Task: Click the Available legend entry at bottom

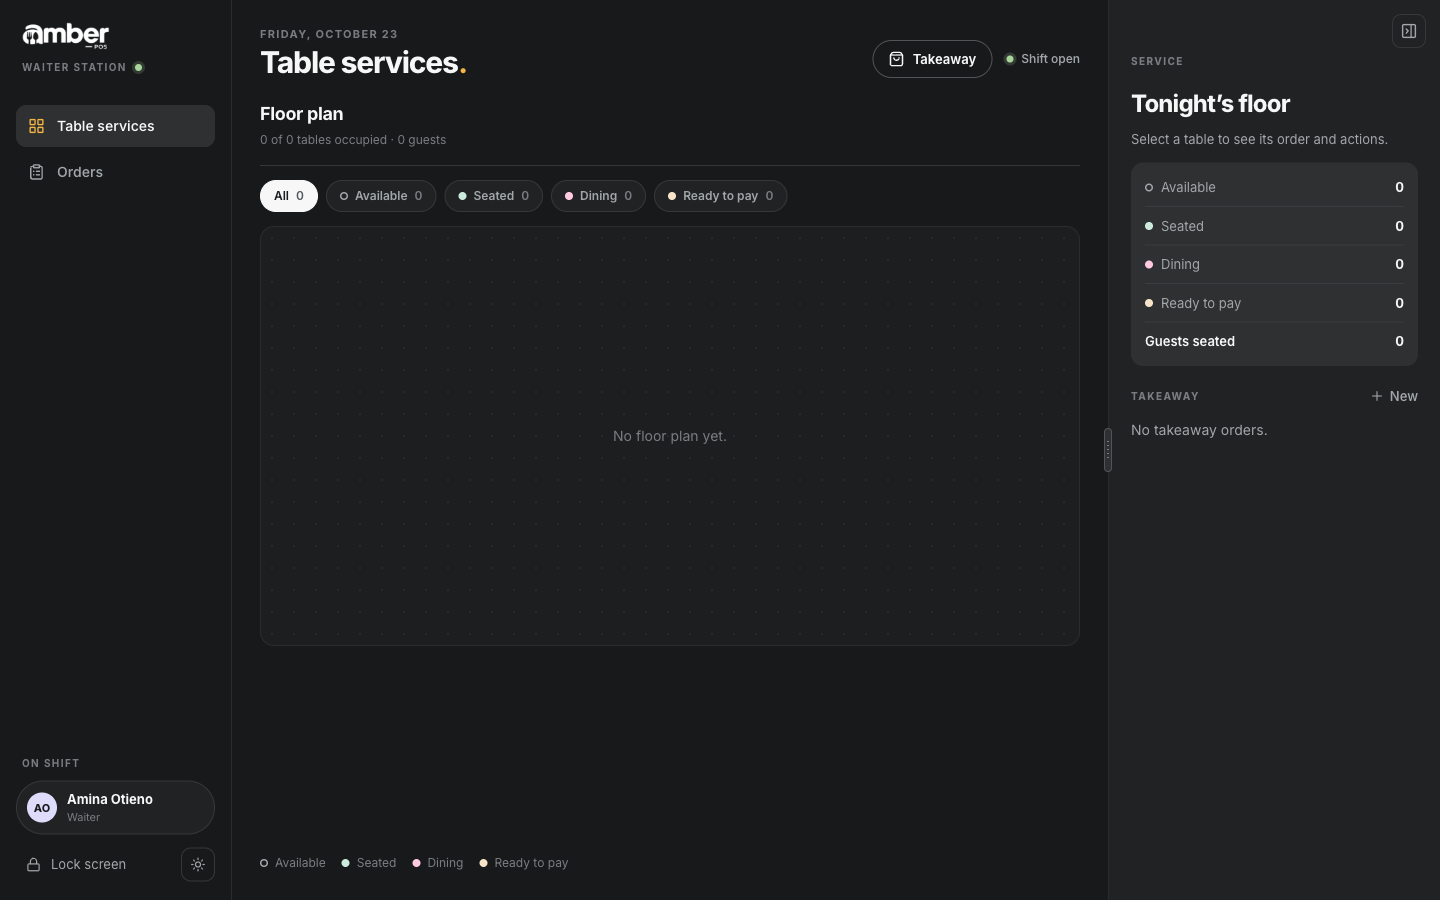Action: coord(293,863)
